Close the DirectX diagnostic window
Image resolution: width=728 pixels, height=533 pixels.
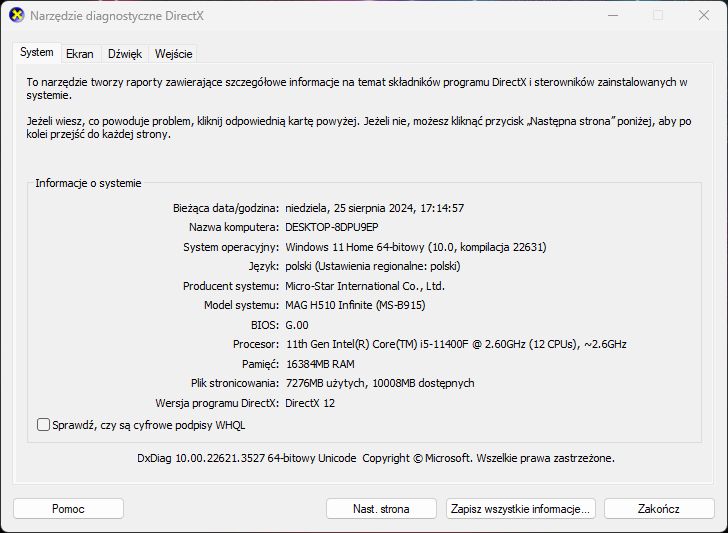click(704, 15)
